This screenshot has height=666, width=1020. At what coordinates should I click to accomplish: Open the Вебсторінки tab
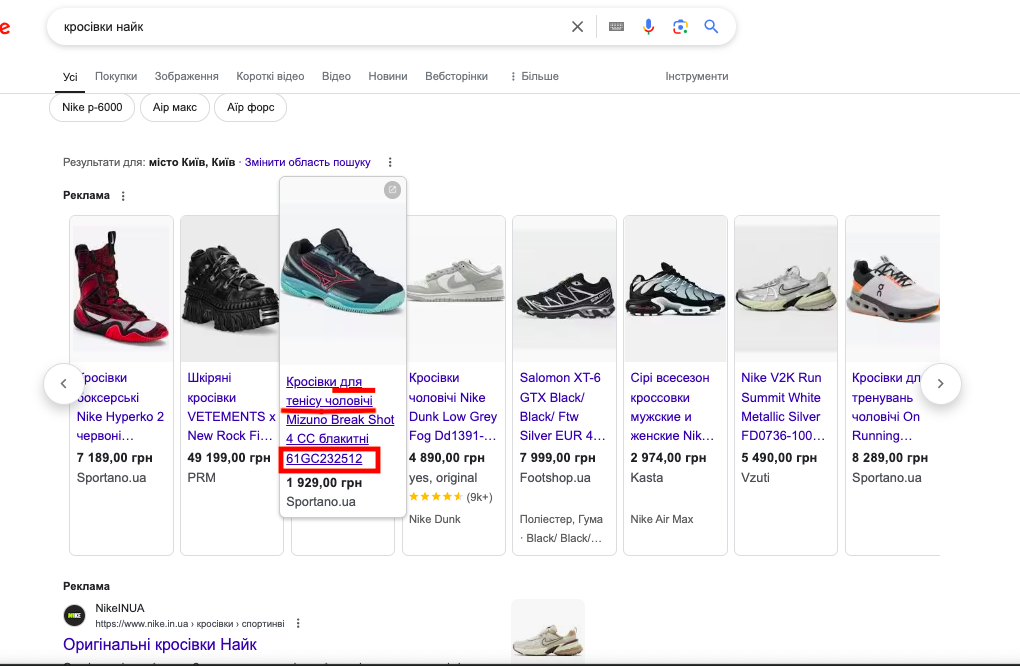coord(456,76)
